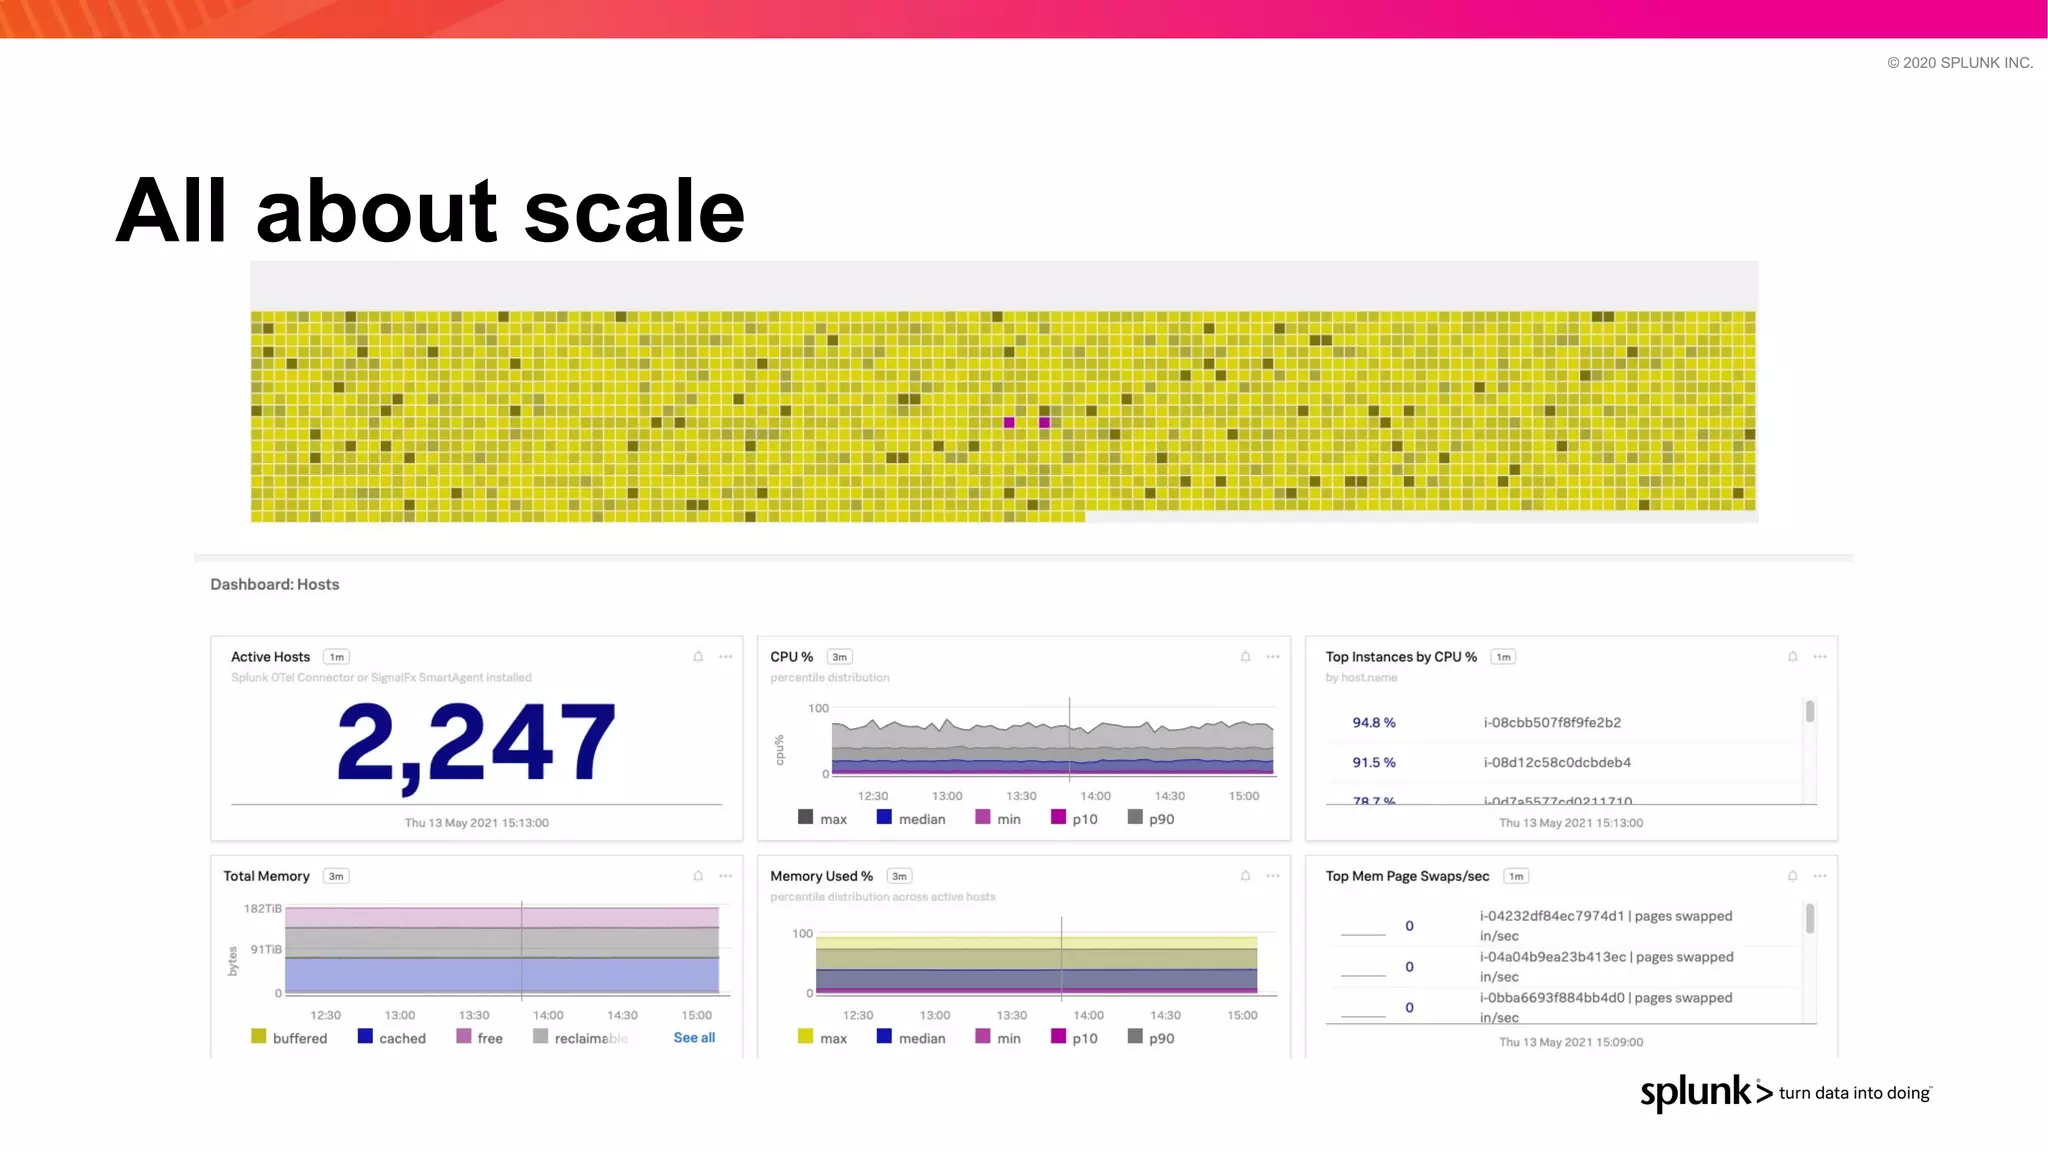Click the Total Memory stacked area chart
Image resolution: width=2048 pixels, height=1152 pixels.
click(502, 950)
